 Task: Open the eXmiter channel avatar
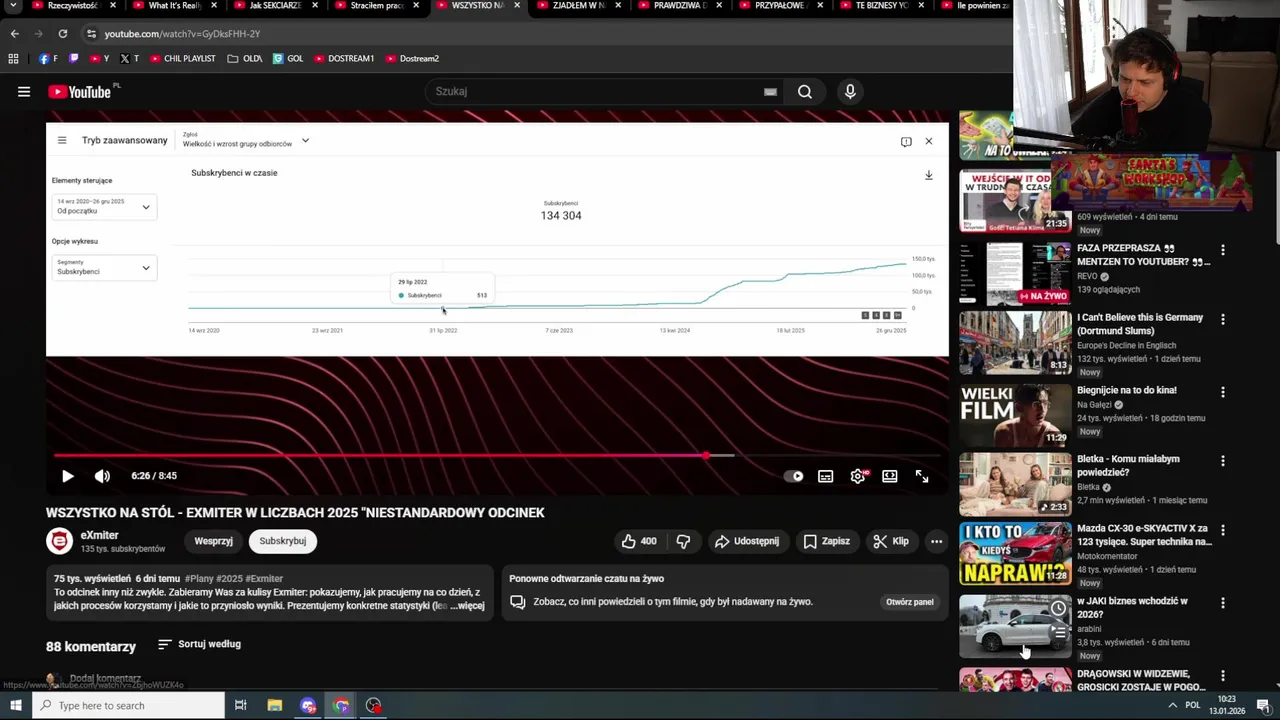point(60,541)
